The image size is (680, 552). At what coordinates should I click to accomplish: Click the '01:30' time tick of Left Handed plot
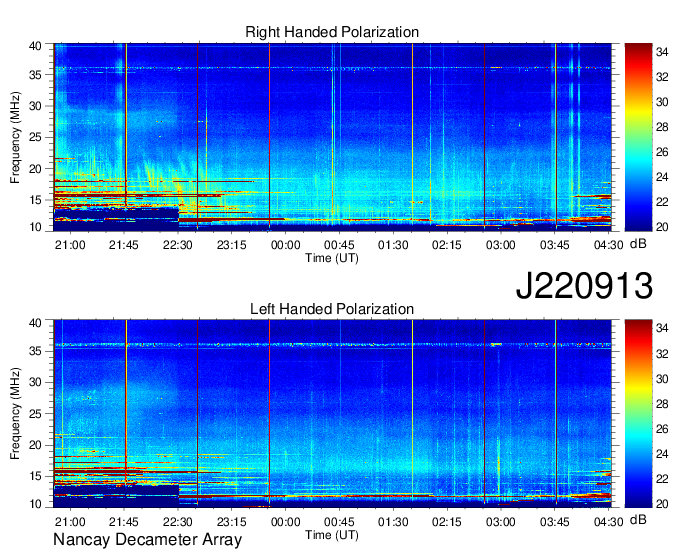[393, 522]
